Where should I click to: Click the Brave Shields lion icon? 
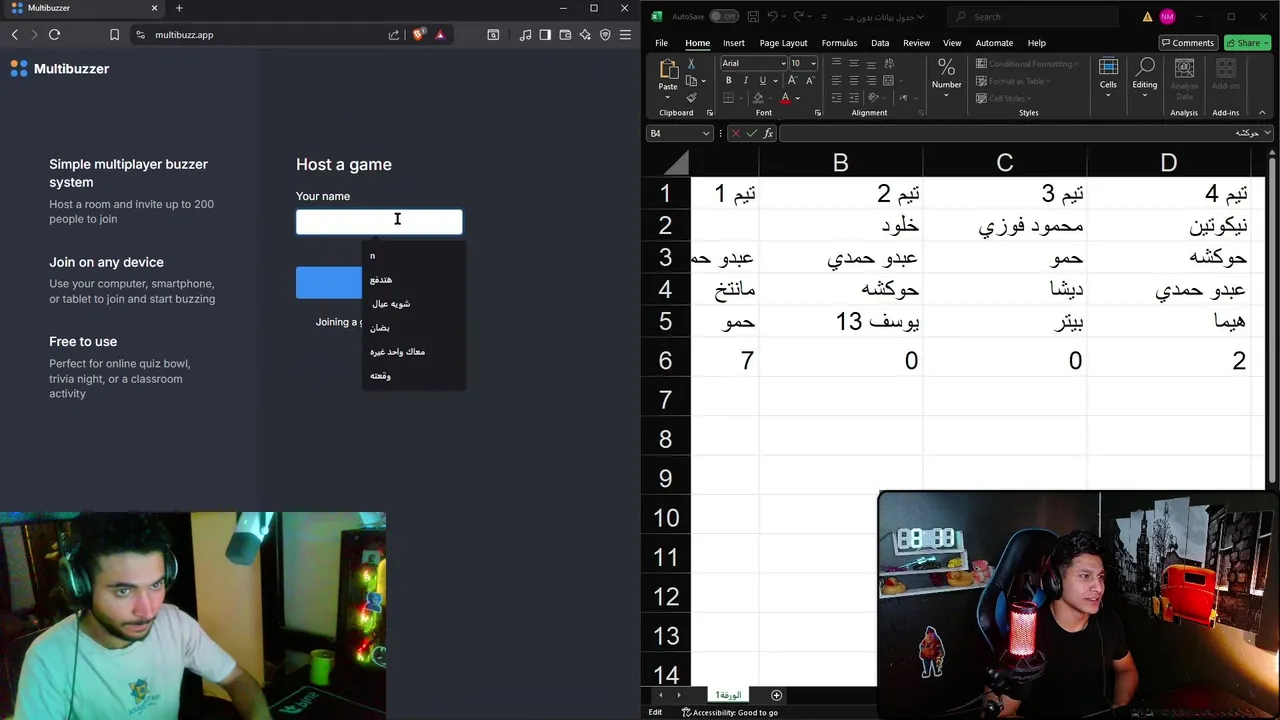coord(418,35)
